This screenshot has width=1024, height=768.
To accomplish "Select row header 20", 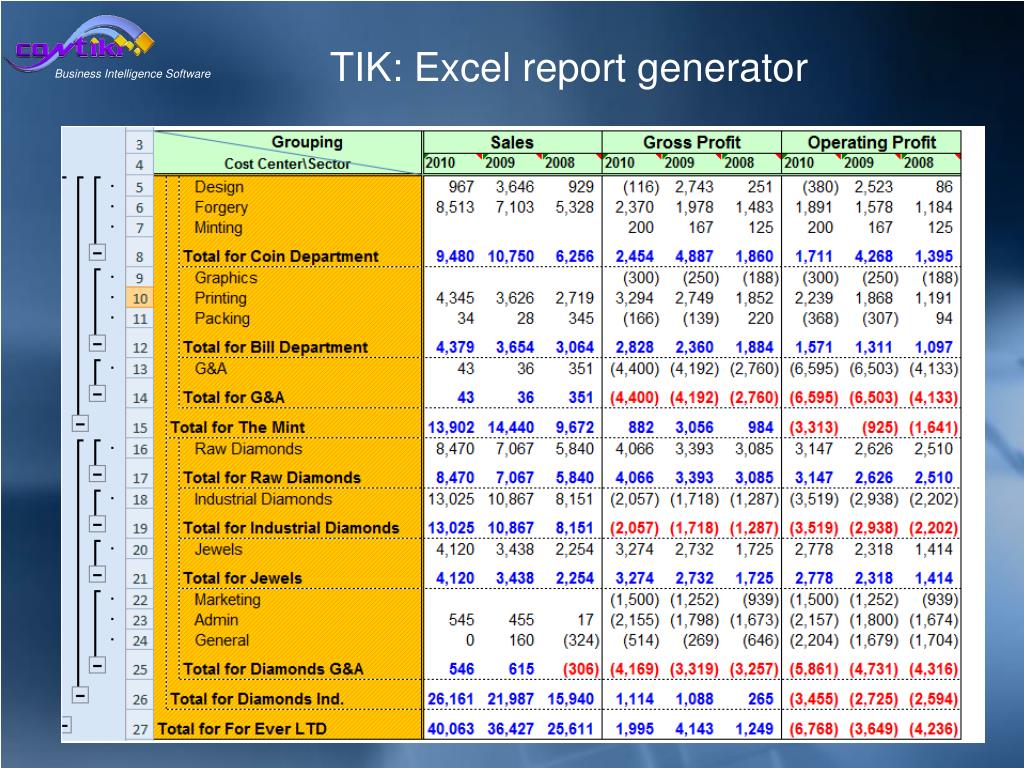I will click(x=139, y=550).
